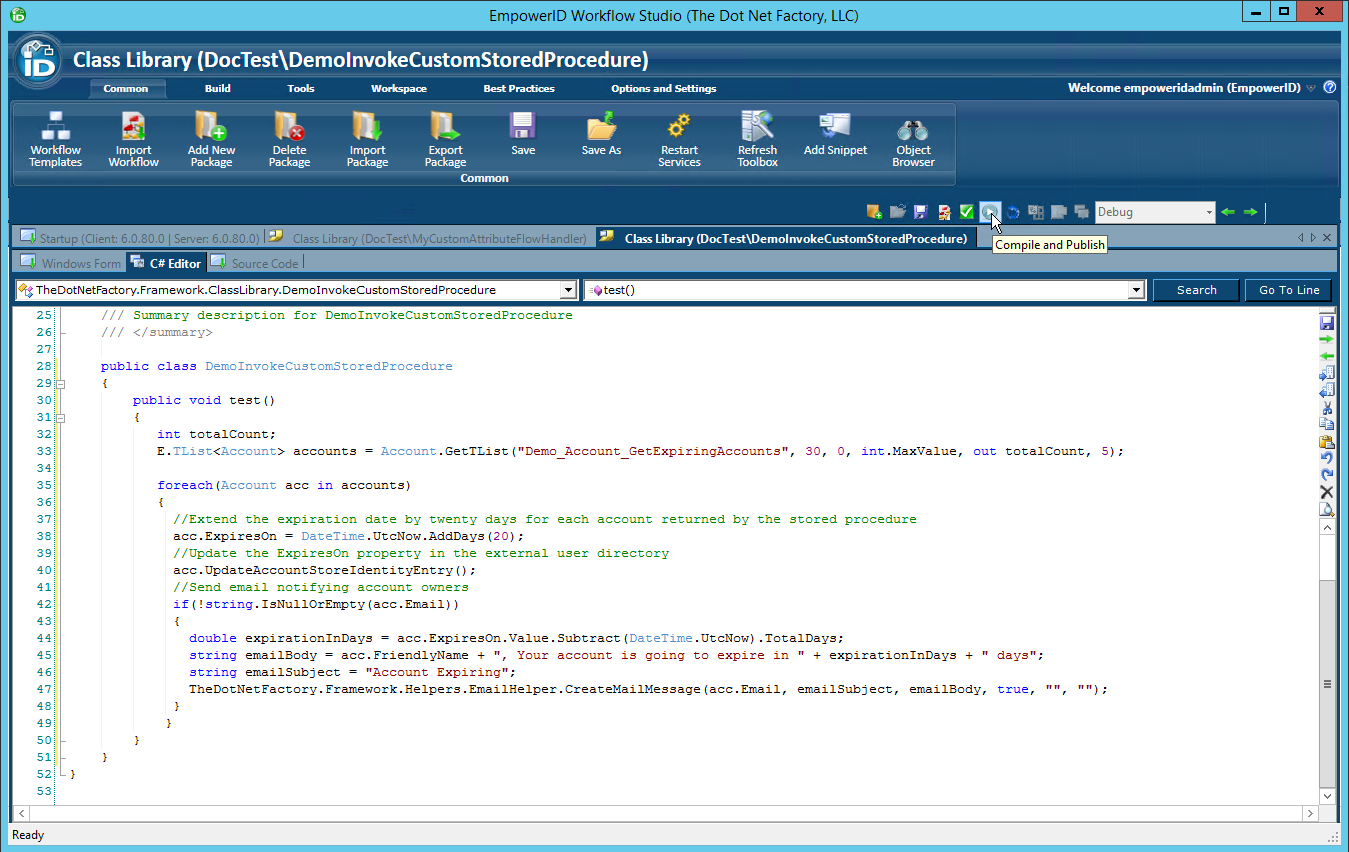Click the green validate checkmark toolbar icon
1349x852 pixels.
click(966, 211)
